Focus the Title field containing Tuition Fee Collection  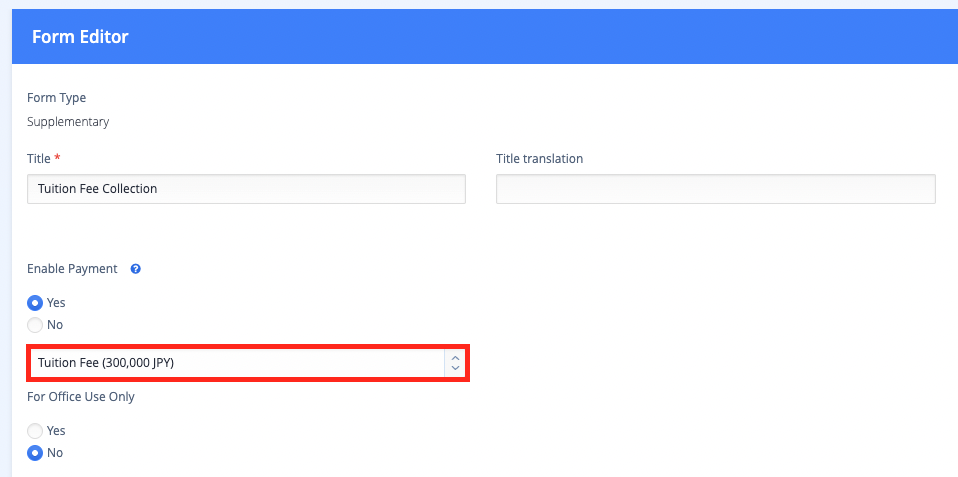tap(247, 189)
